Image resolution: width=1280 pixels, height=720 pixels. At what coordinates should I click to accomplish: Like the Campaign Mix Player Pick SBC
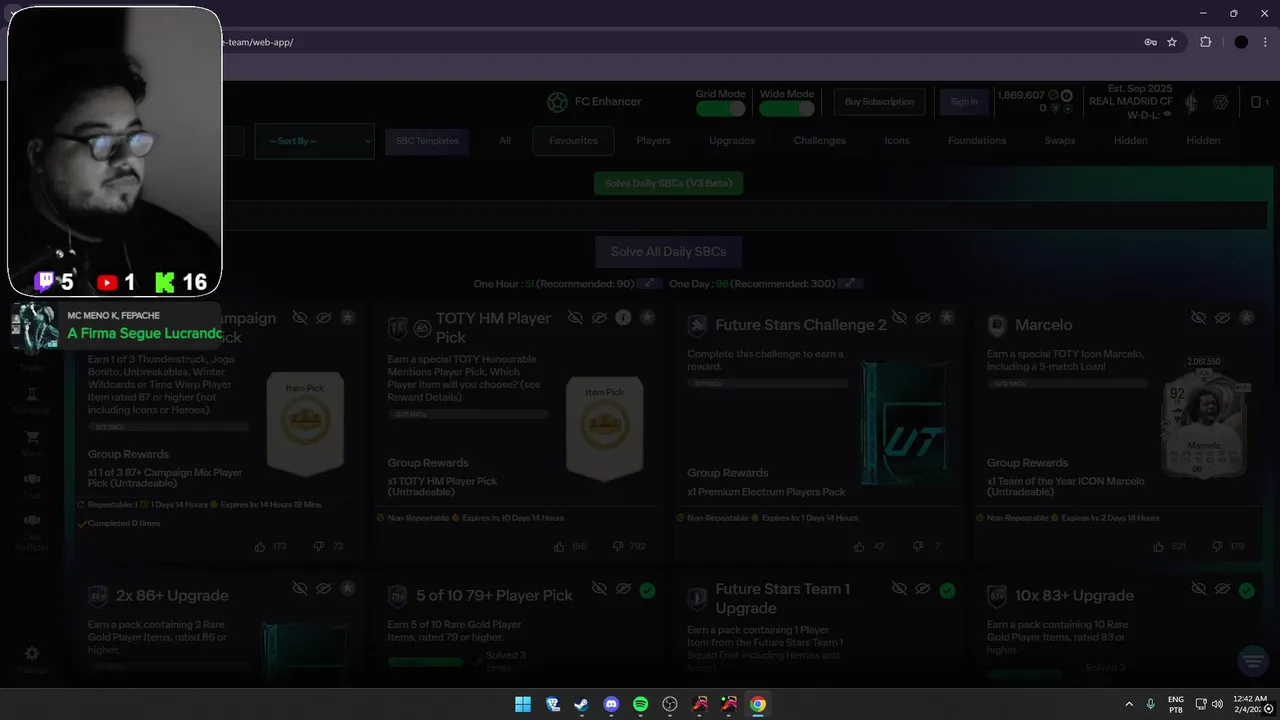[261, 547]
